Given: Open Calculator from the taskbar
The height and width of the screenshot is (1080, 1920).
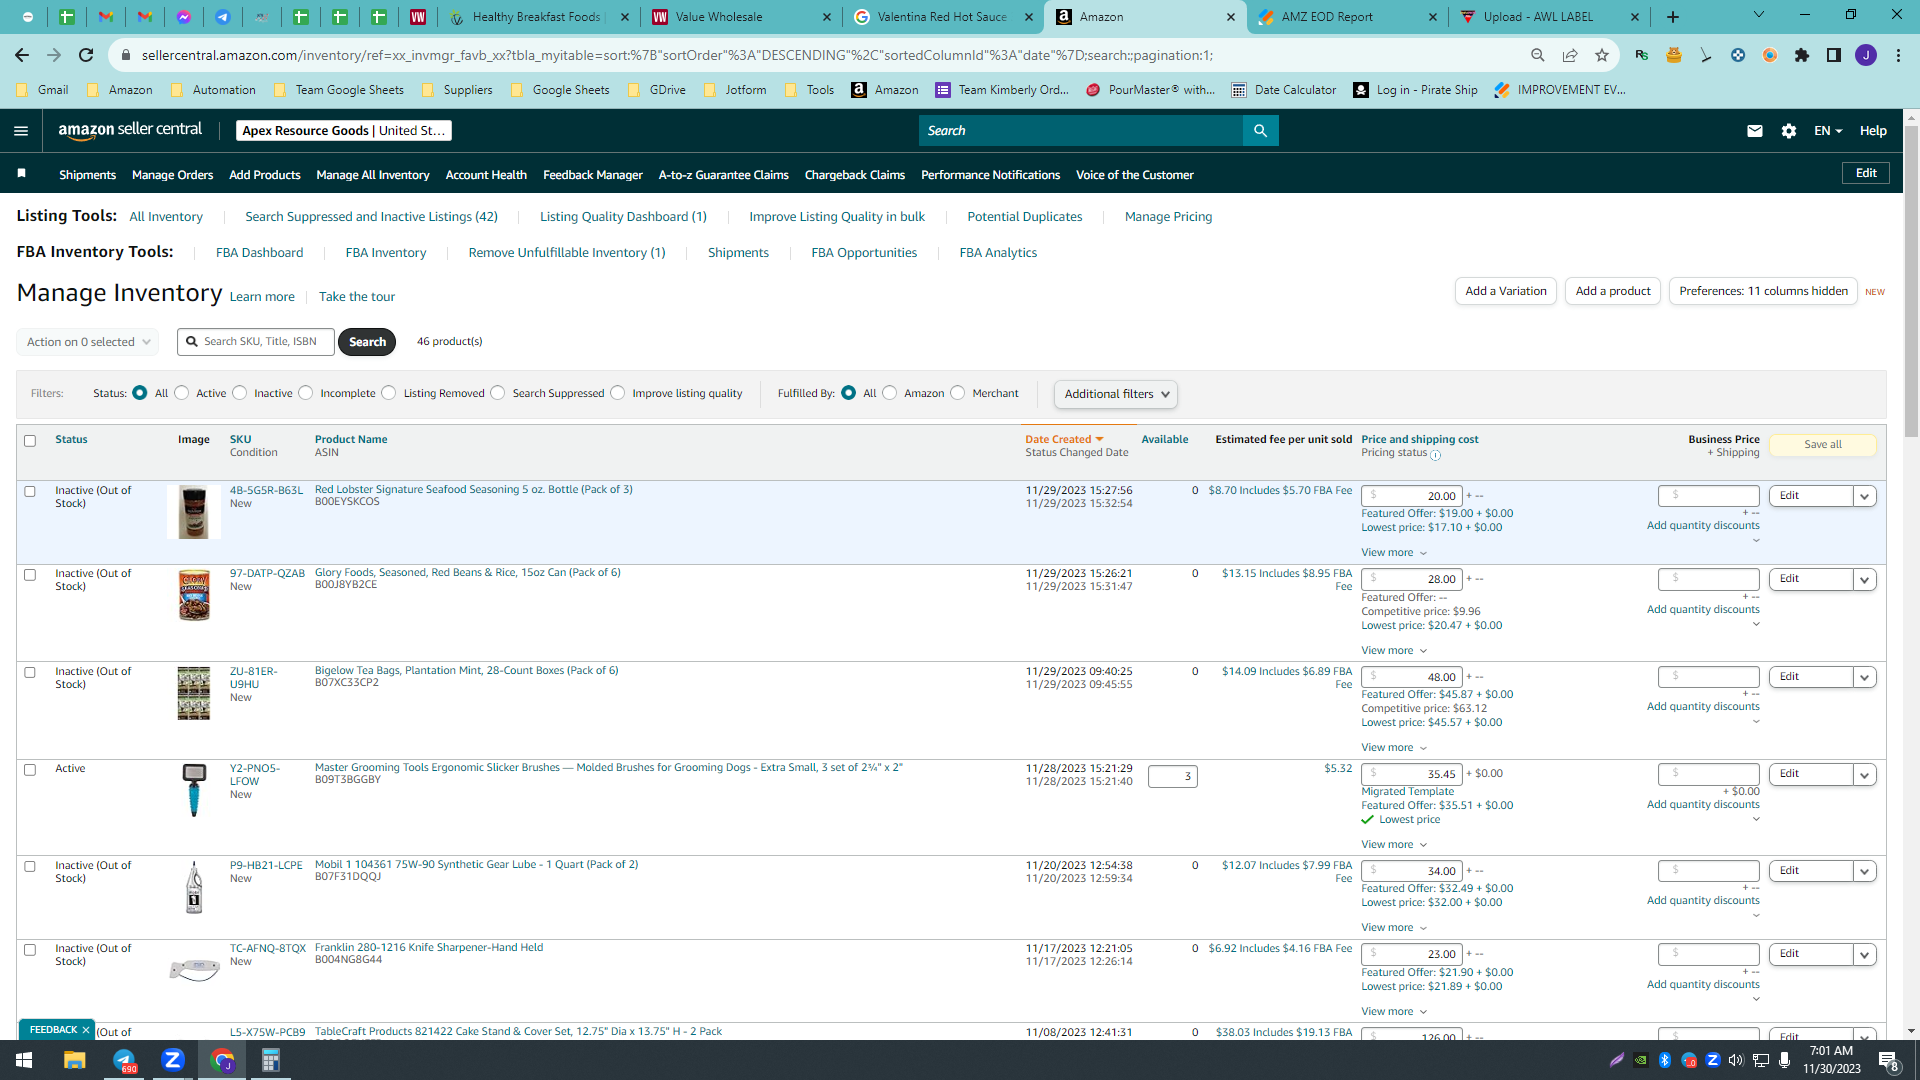Looking at the screenshot, I should [x=270, y=1060].
